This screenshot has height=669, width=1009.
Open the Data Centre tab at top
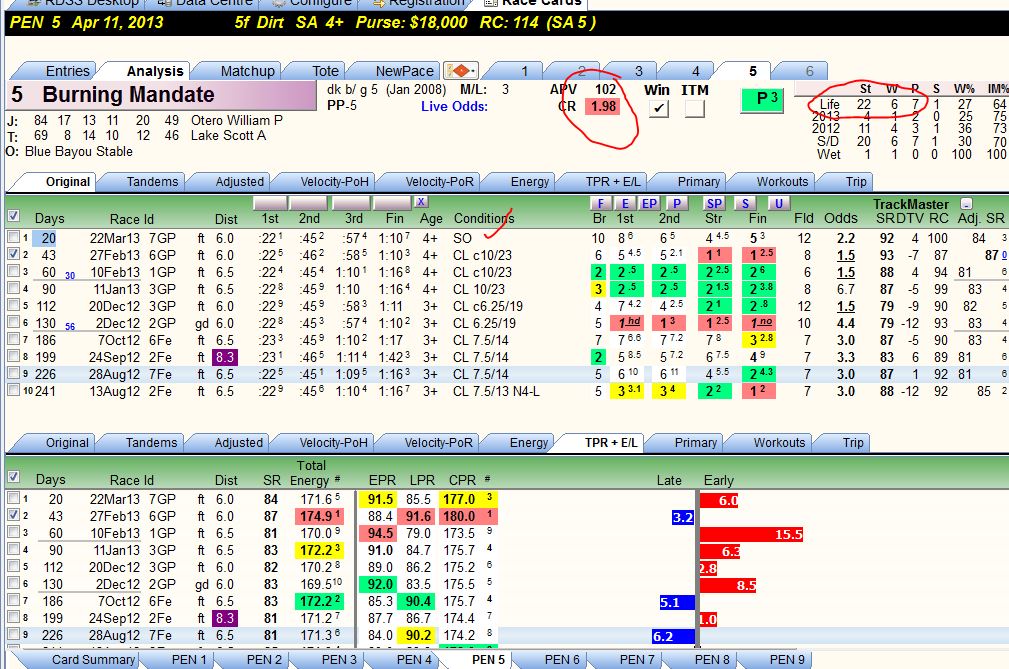point(206,3)
